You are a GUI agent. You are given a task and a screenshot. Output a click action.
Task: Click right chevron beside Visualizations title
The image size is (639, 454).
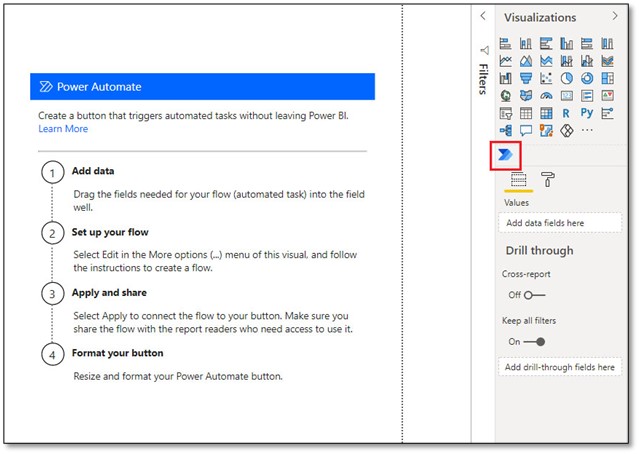click(615, 16)
